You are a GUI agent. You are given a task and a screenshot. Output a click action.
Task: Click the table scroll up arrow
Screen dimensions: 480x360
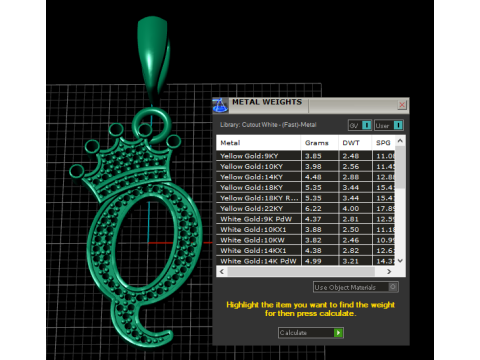(x=400, y=141)
